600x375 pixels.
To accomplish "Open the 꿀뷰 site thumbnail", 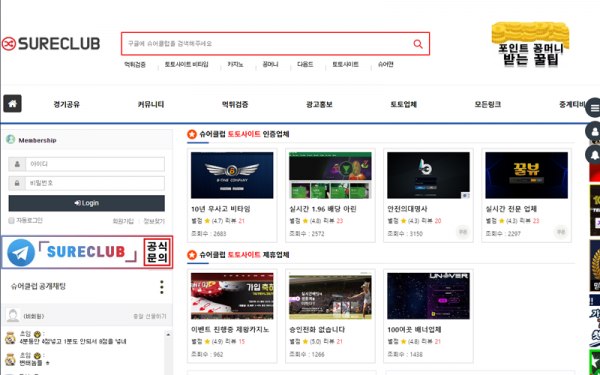I will [x=527, y=175].
